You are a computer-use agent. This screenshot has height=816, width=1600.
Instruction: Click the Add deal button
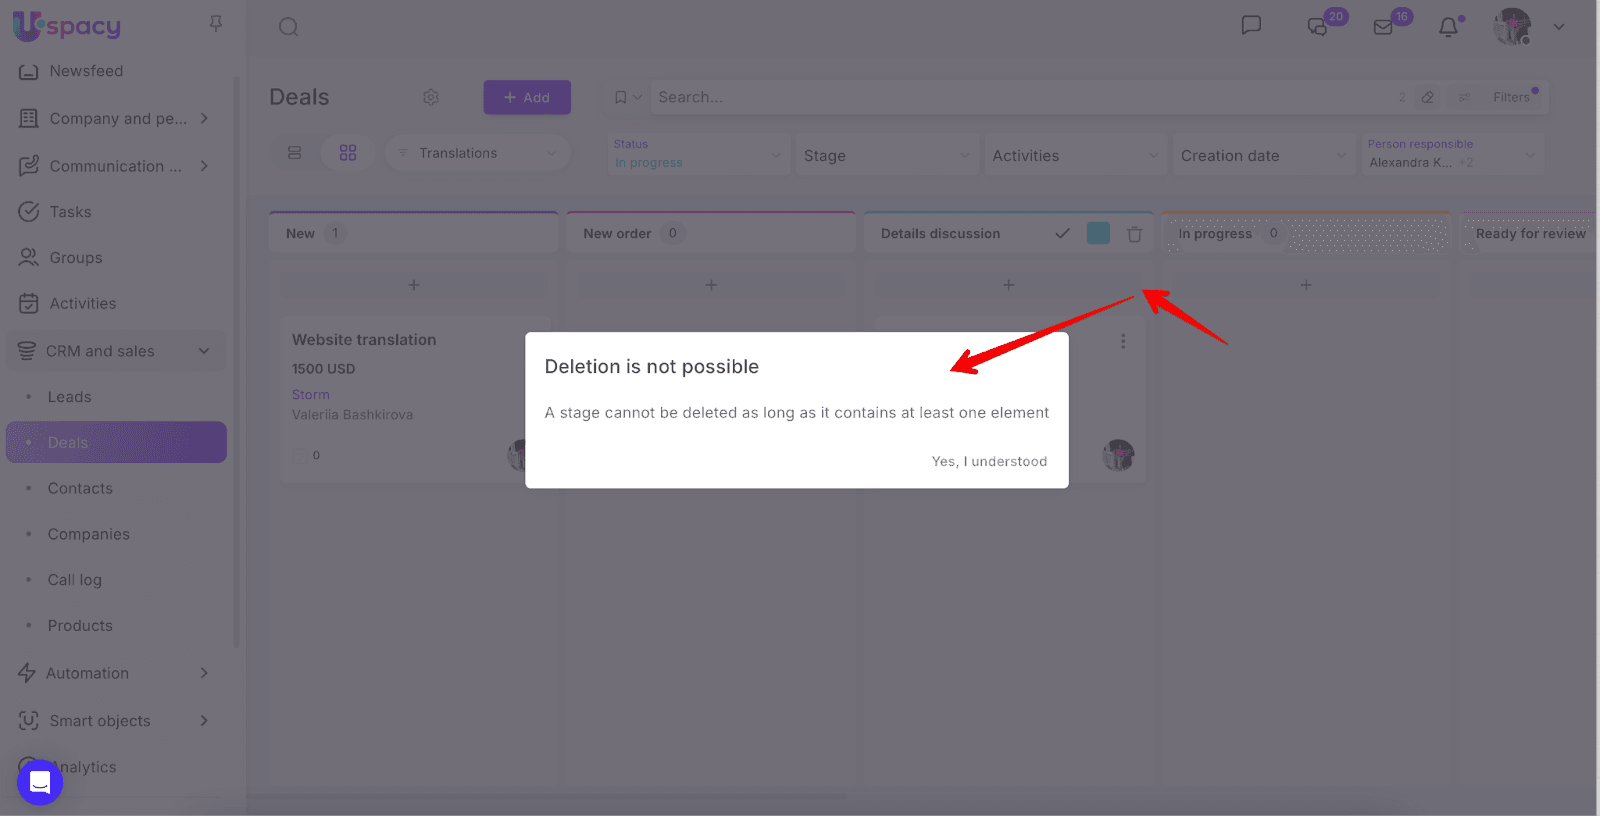click(x=527, y=97)
